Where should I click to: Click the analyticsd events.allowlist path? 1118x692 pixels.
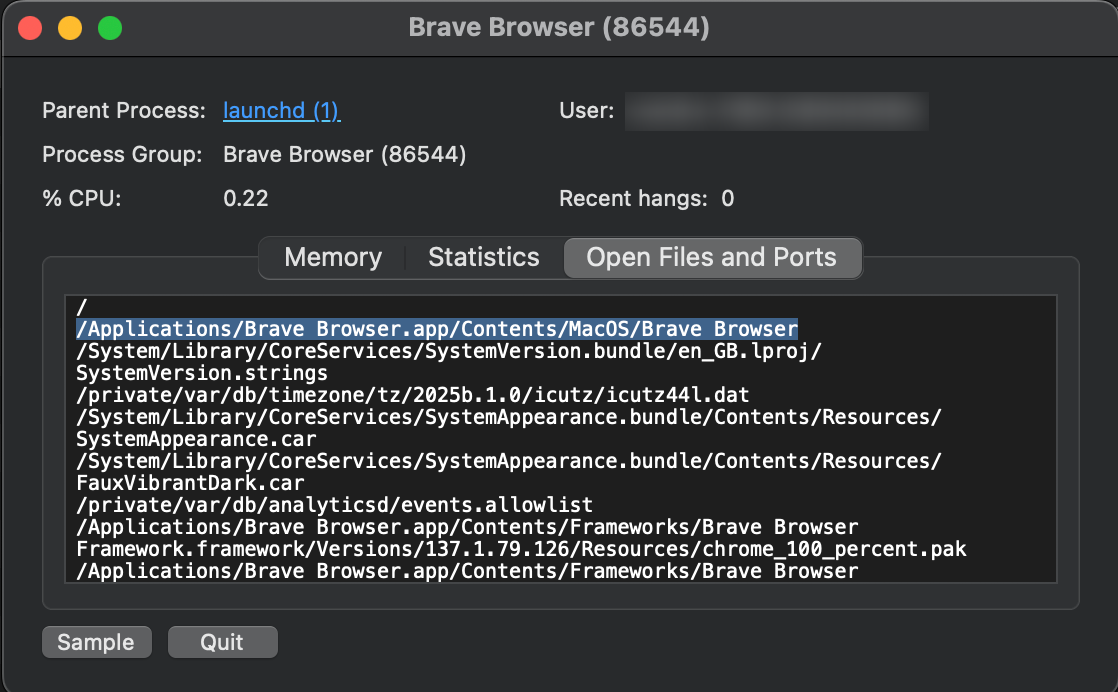point(334,505)
